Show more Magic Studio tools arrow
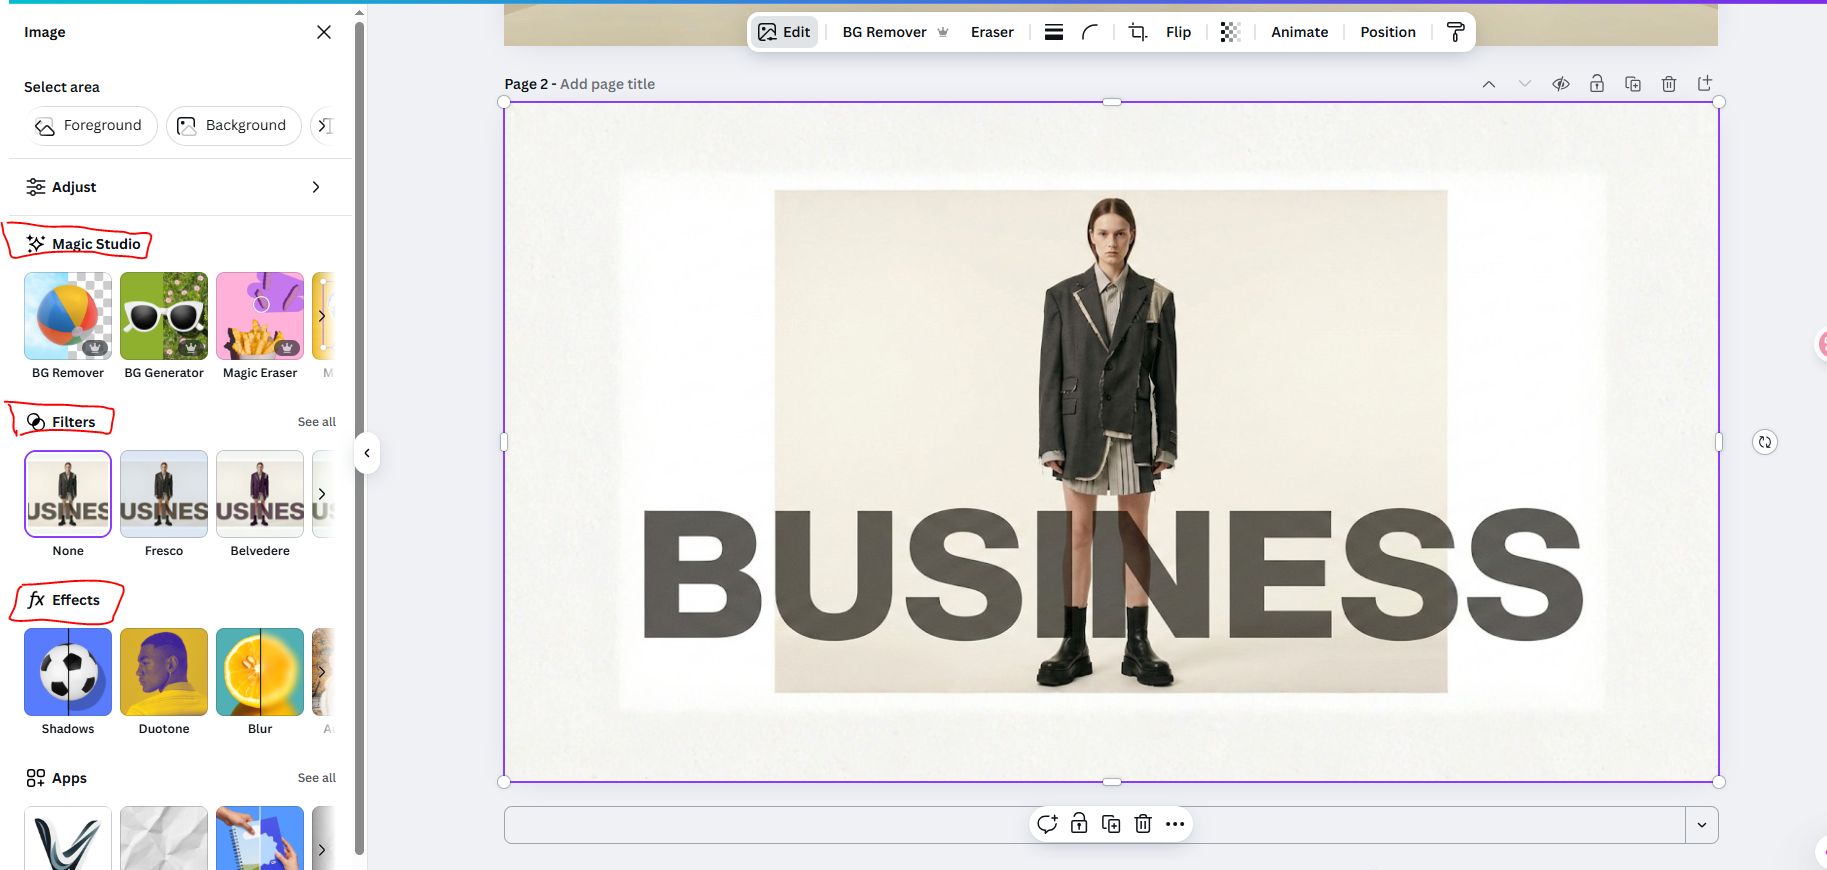This screenshot has width=1827, height=870. 322,316
